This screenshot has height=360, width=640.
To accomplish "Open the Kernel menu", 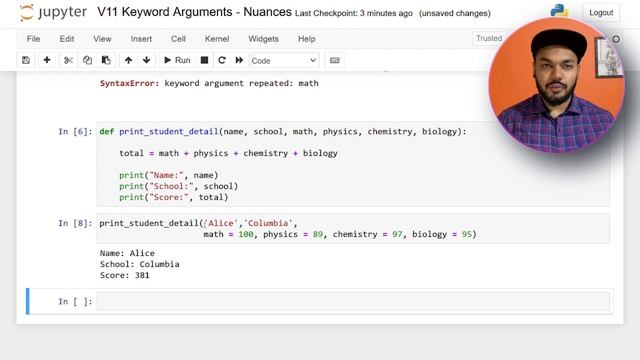I will pos(217,39).
